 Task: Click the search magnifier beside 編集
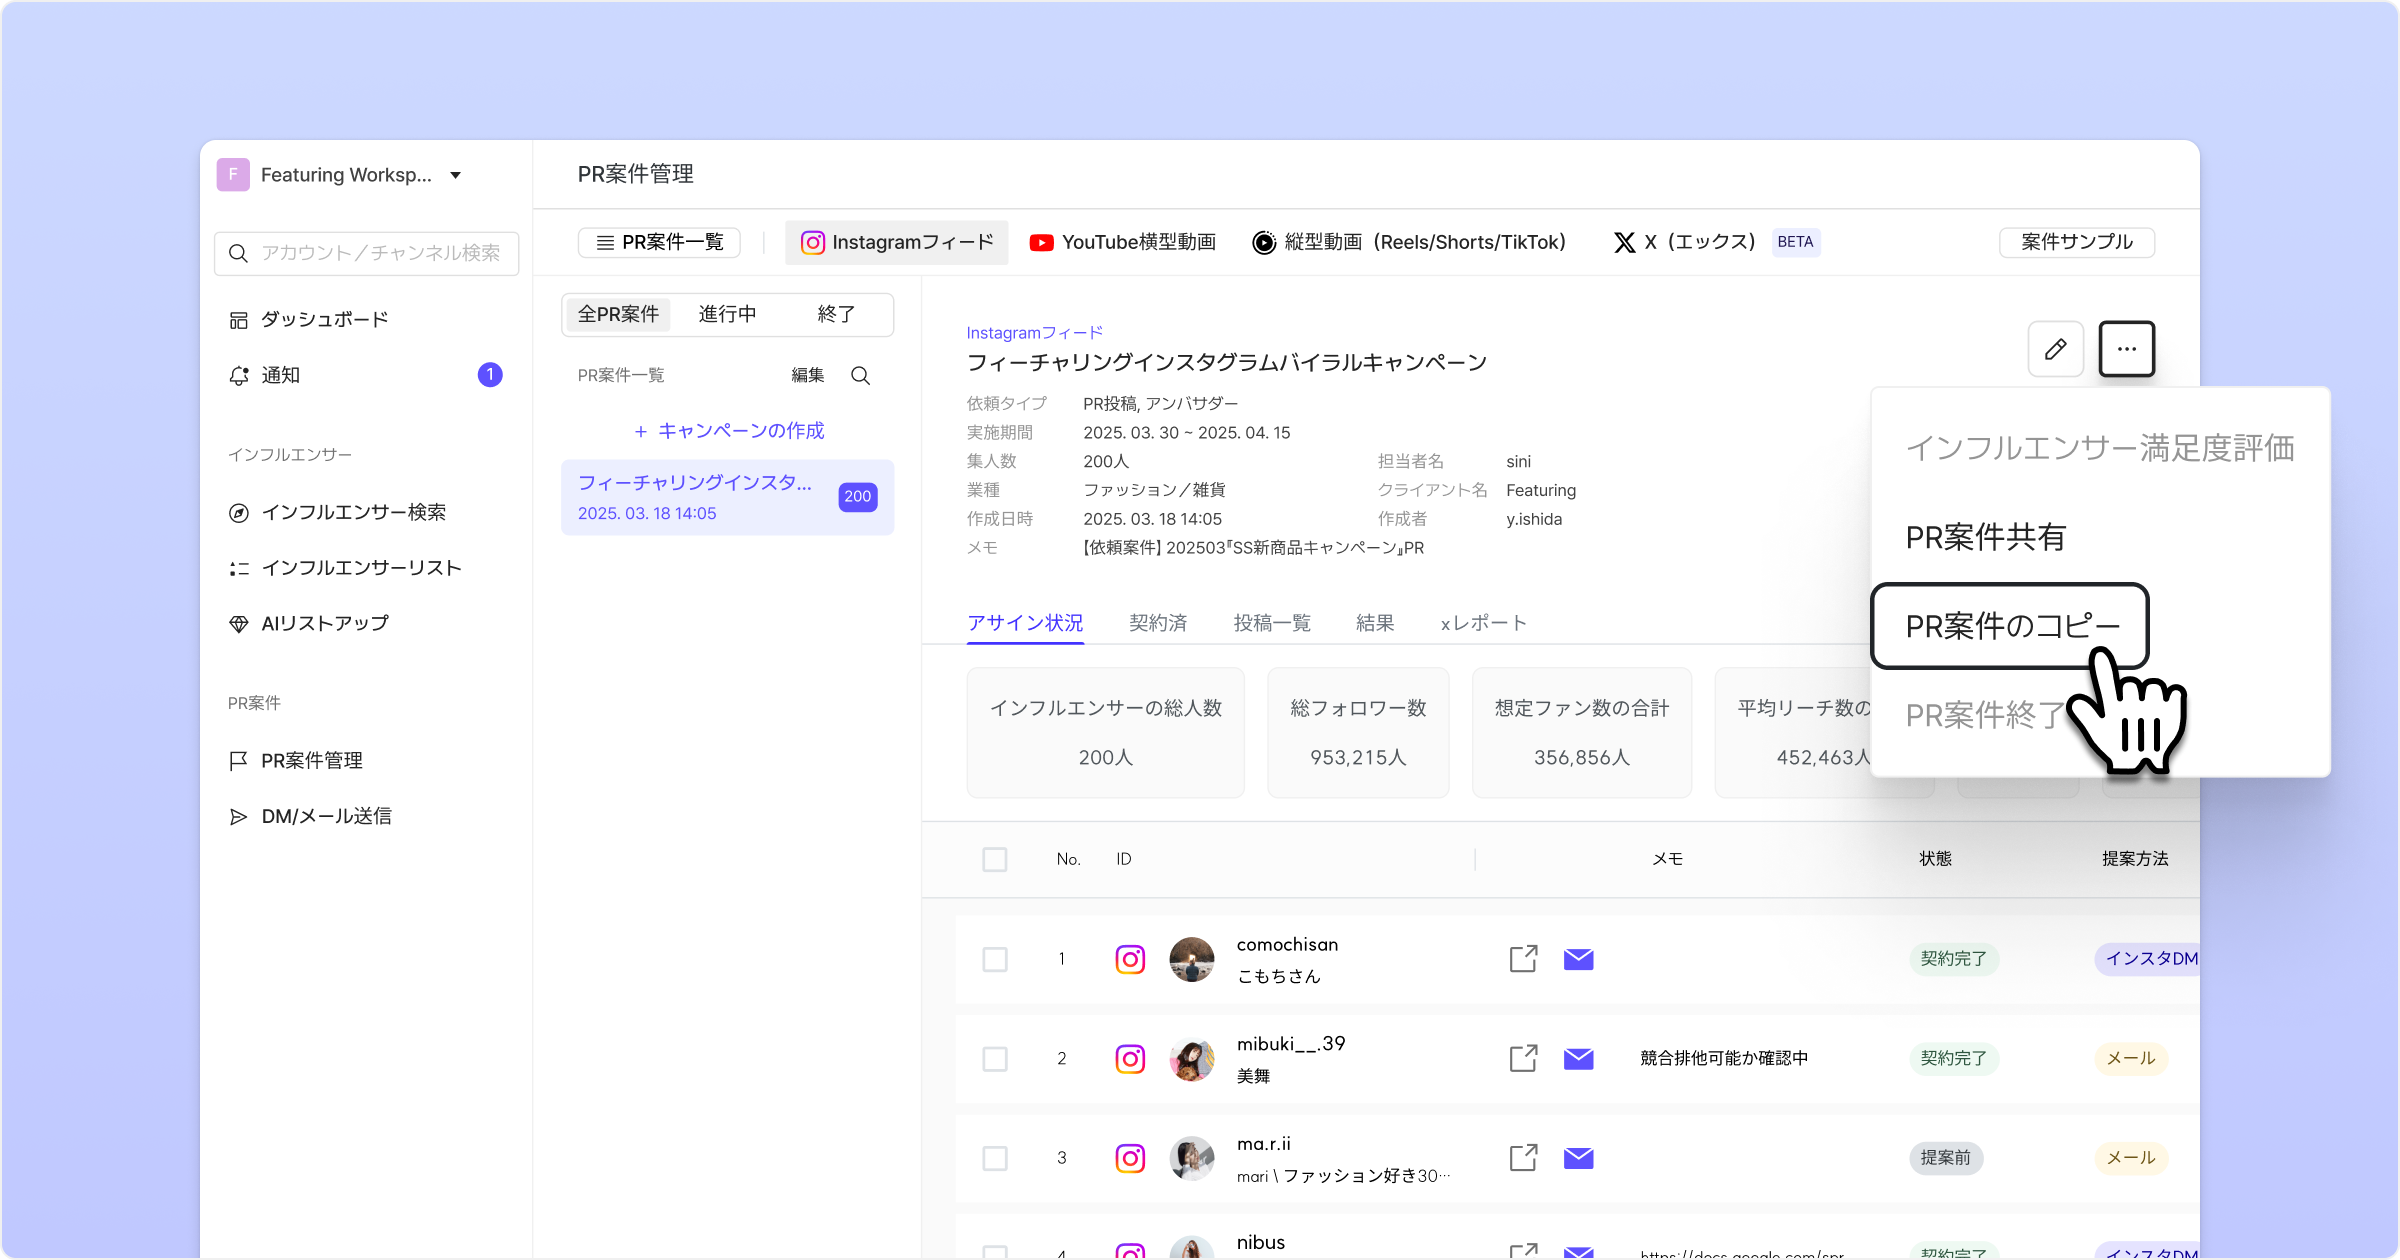pos(860,376)
